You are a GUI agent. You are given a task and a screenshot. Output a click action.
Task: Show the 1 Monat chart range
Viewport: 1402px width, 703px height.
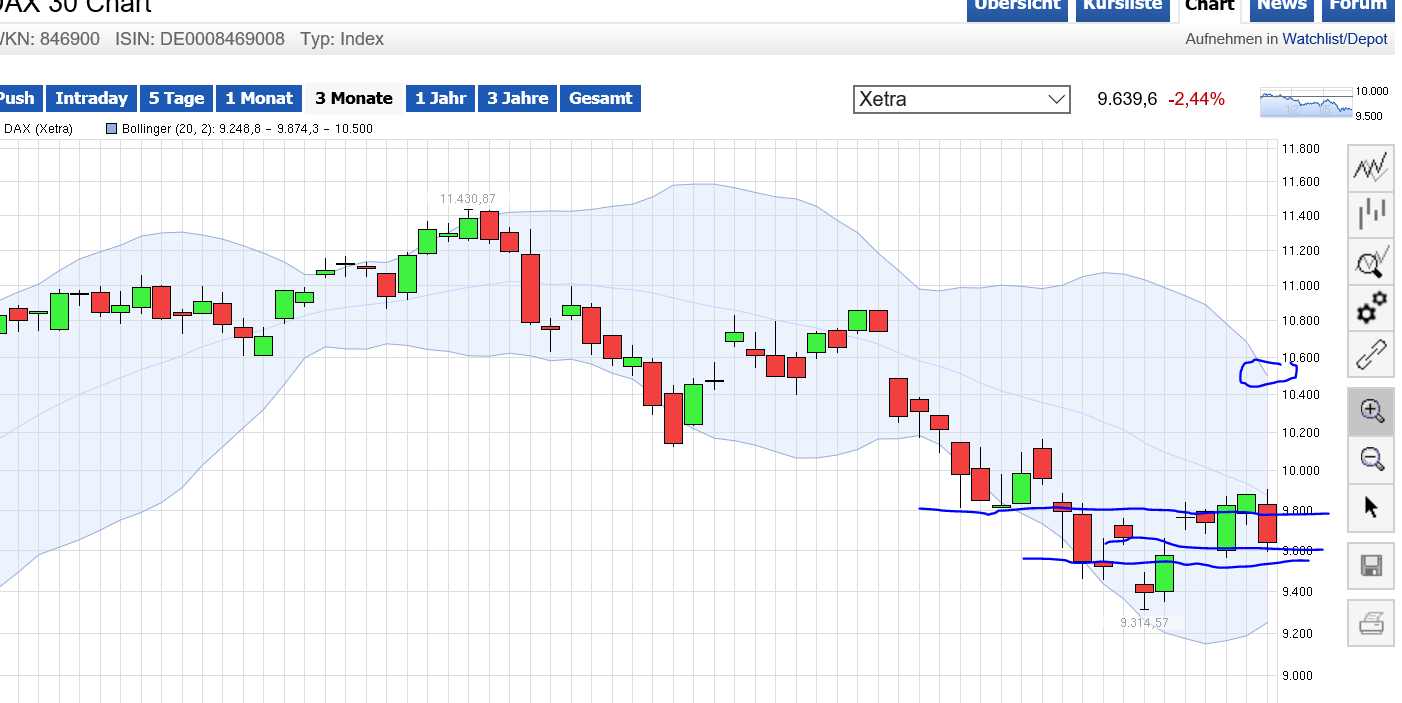[259, 98]
